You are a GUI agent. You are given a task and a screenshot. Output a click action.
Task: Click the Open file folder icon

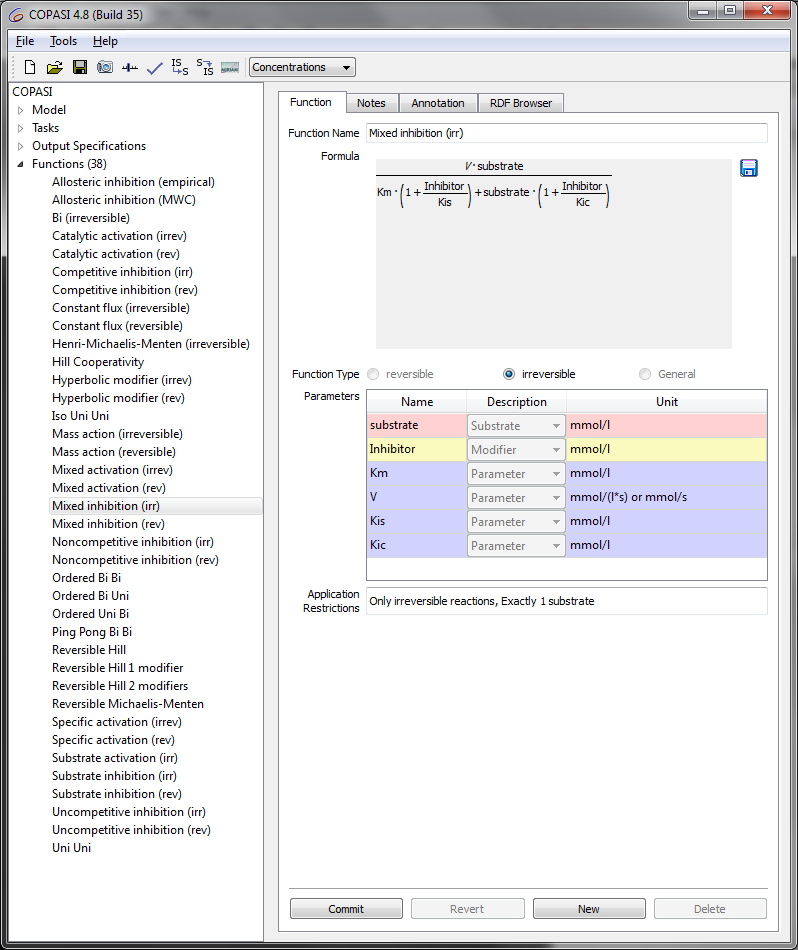pos(55,68)
